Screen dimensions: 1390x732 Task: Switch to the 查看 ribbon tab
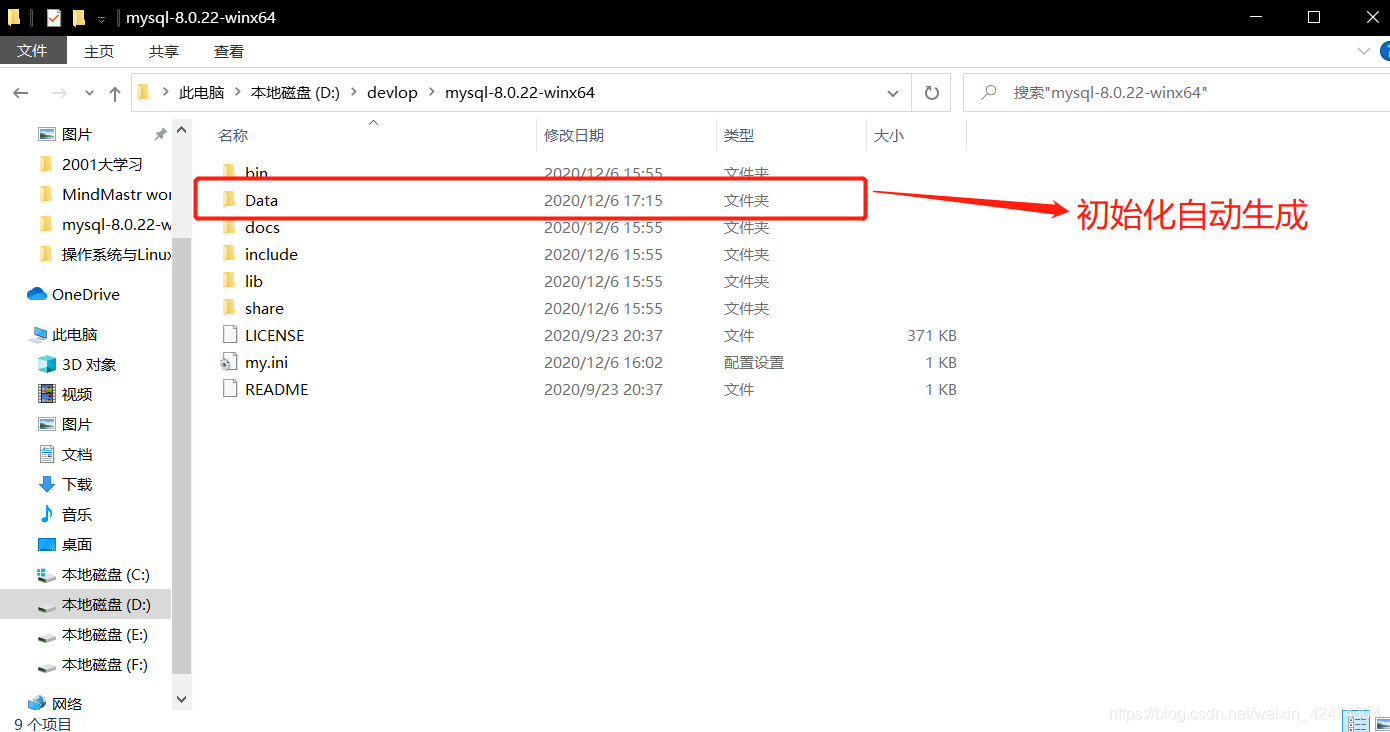click(x=228, y=50)
